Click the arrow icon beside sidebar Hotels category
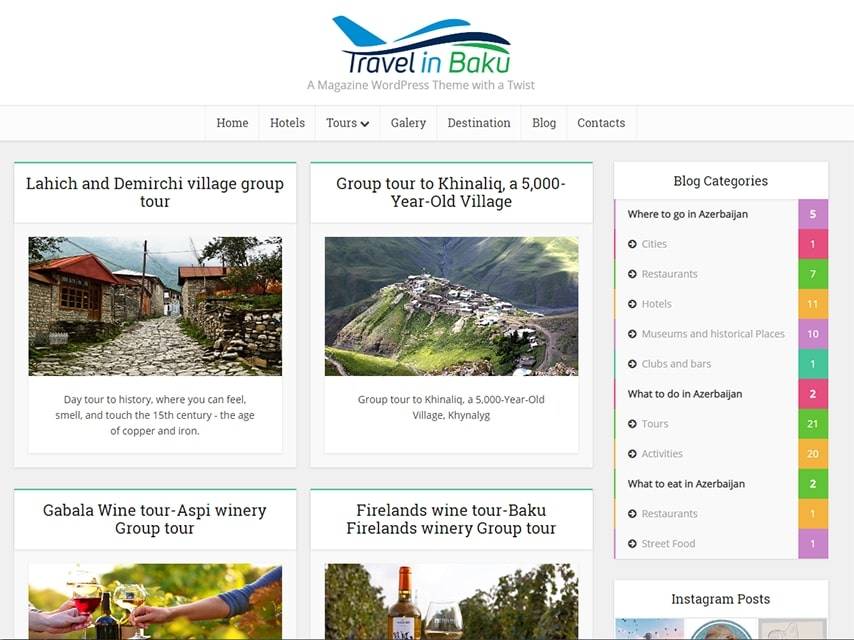The image size is (854, 640). pyautogui.click(x=632, y=304)
